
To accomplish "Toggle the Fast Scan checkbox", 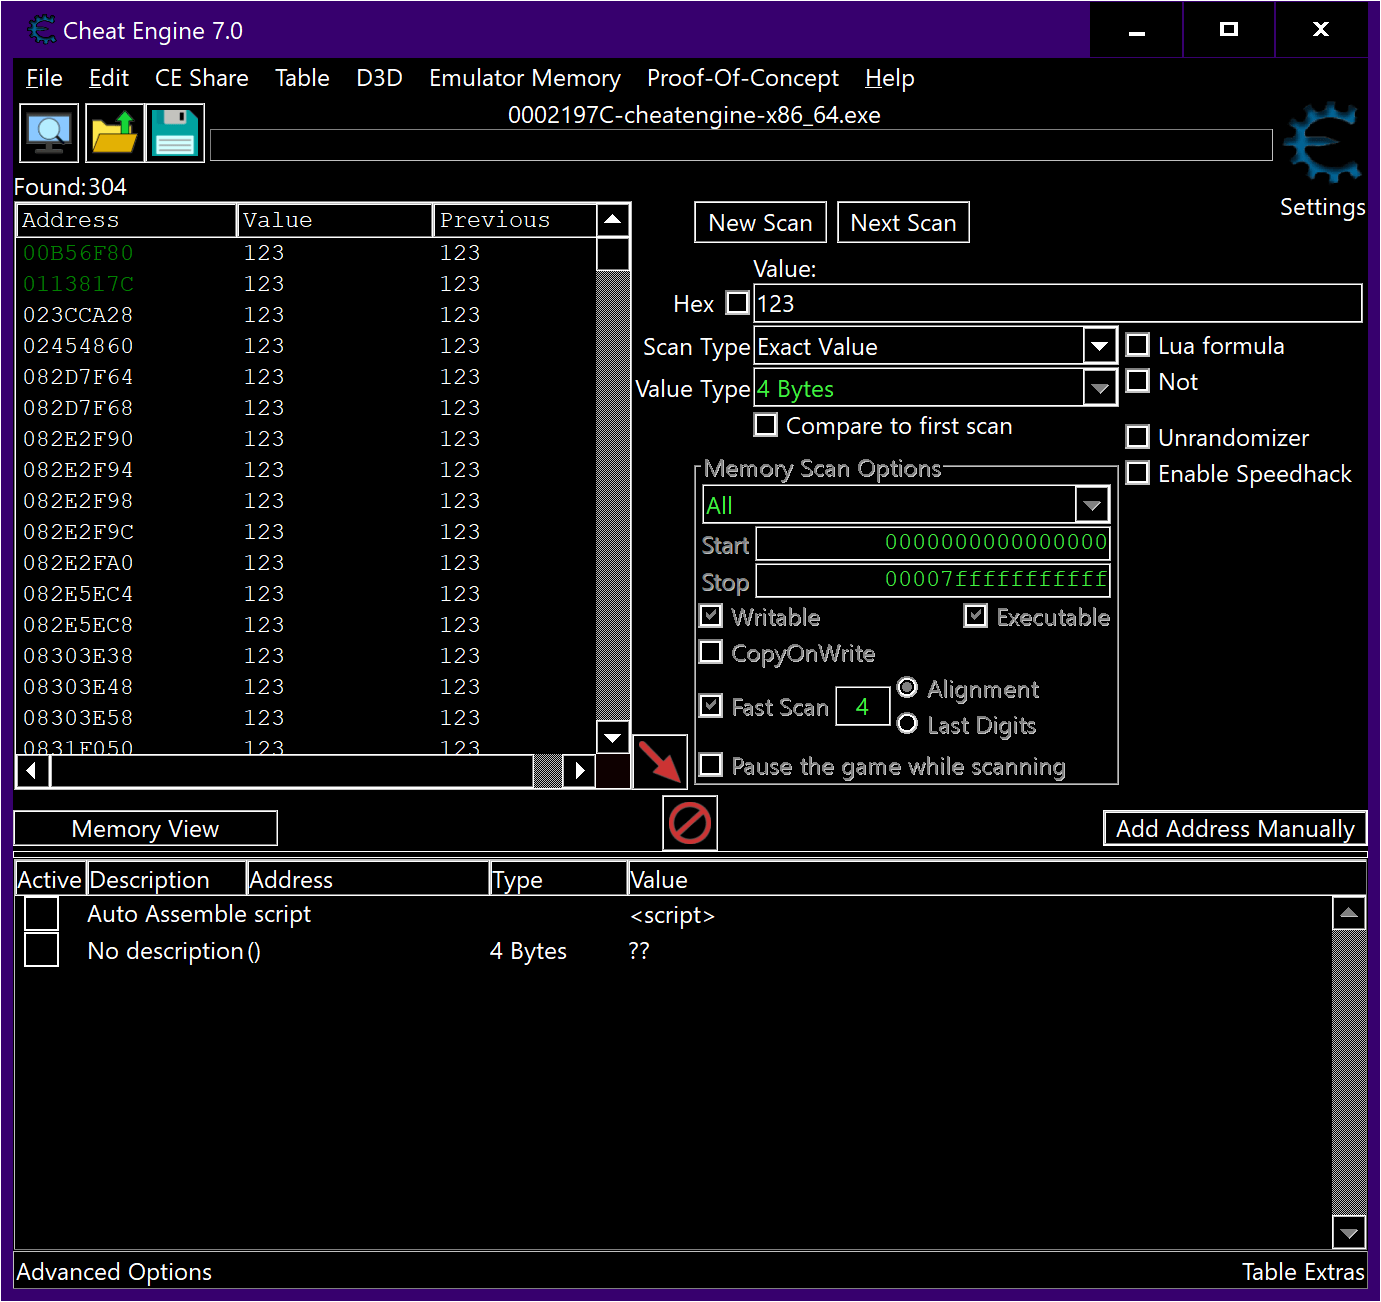I will [x=711, y=706].
